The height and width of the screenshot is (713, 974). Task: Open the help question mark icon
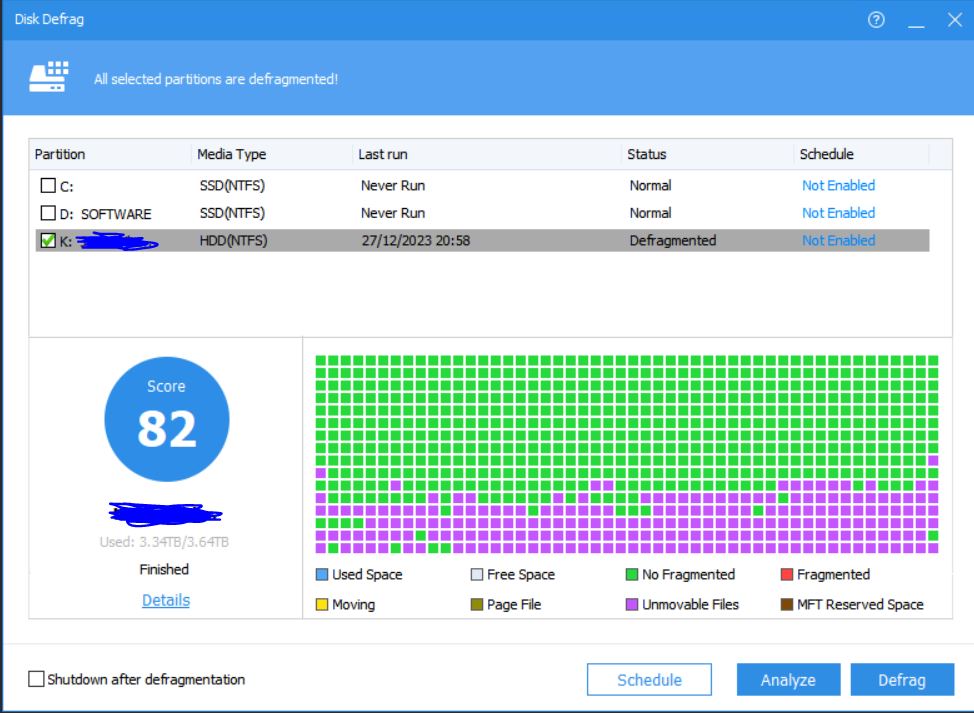[876, 20]
